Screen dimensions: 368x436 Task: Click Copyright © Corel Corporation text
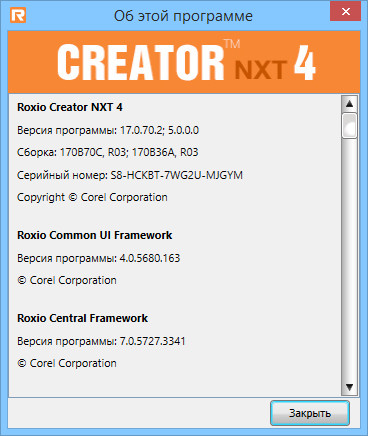[x=92, y=197]
